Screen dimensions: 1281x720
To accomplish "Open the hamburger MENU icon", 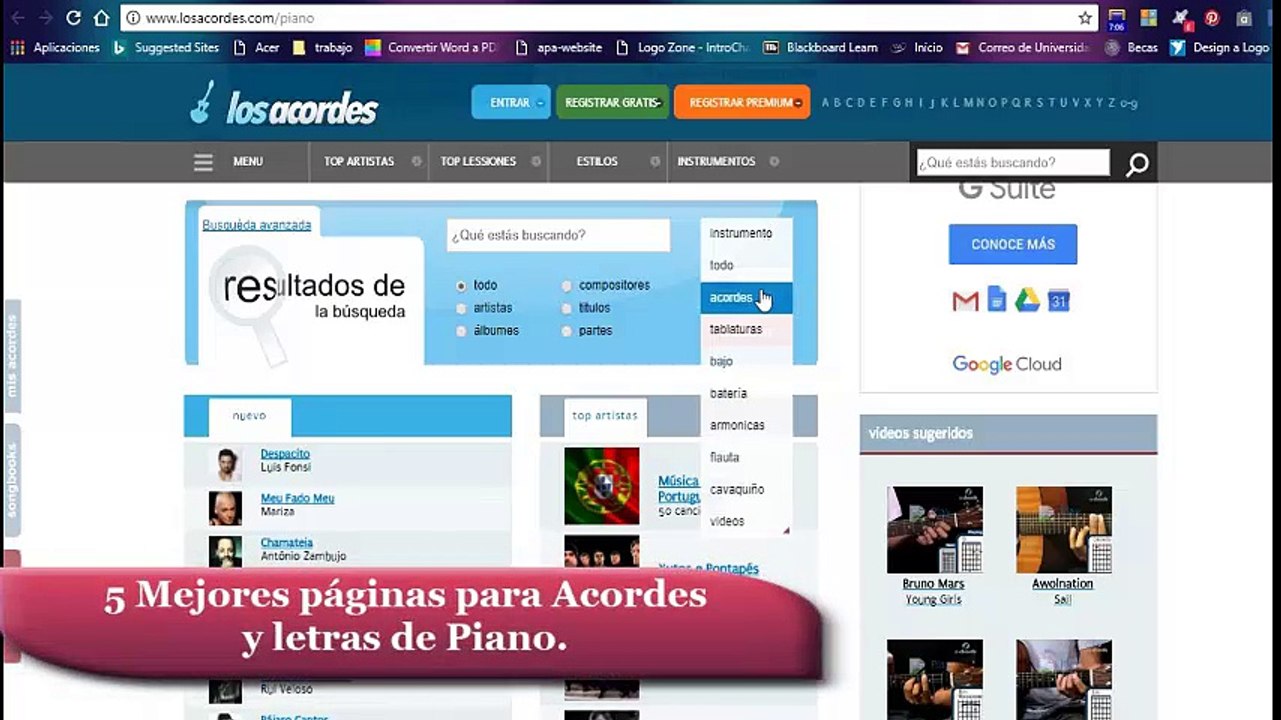I will pyautogui.click(x=203, y=162).
